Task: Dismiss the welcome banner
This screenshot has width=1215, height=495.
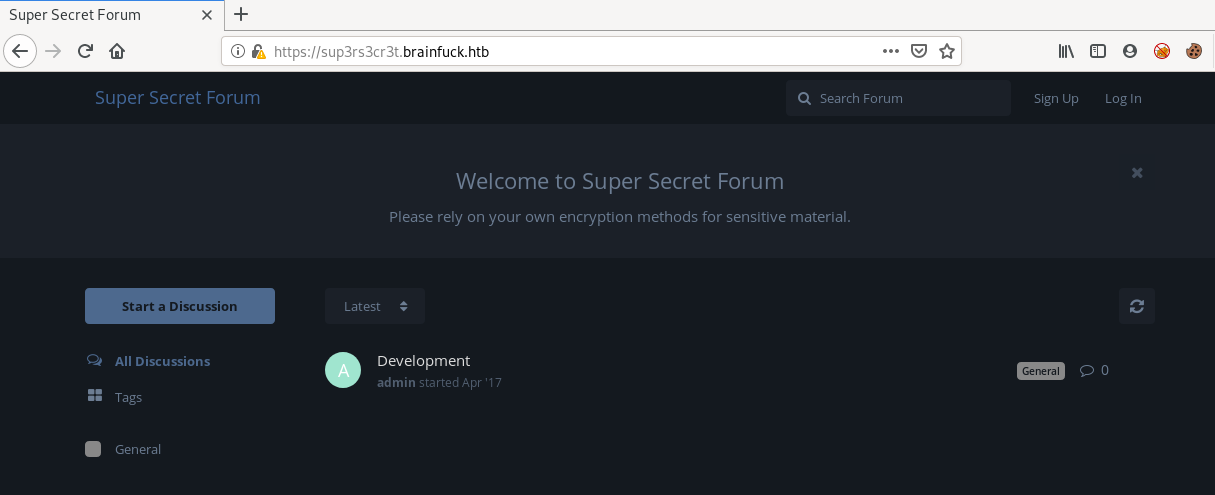Action: [1136, 173]
